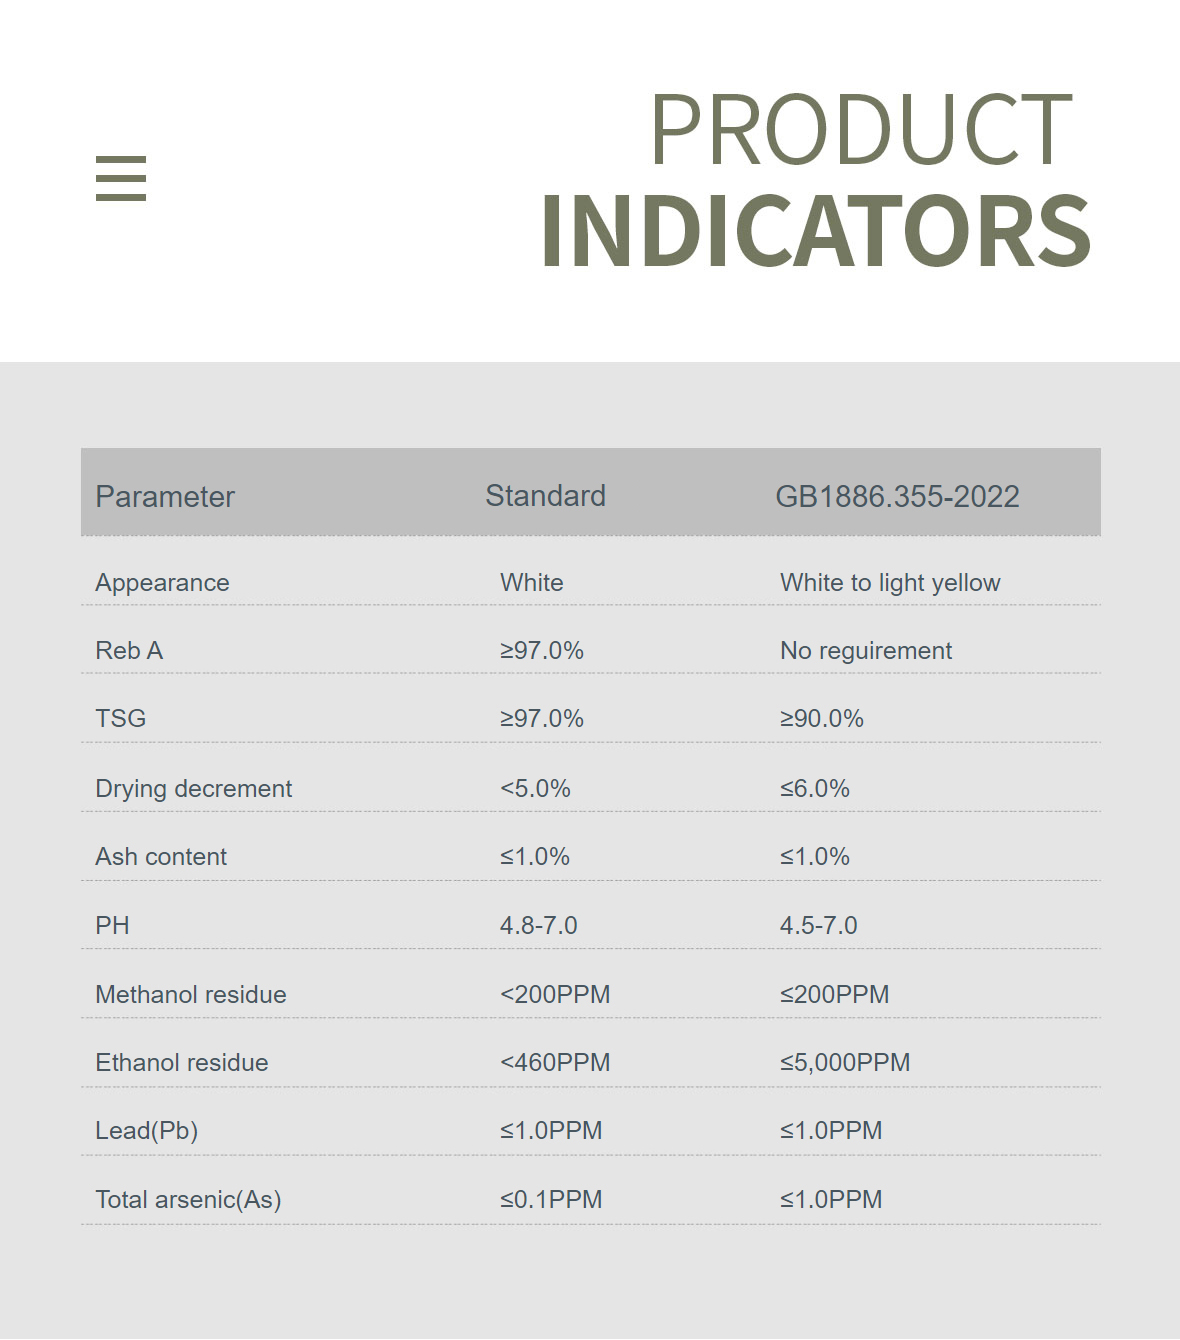Select the 'GB1886.355-2022' column header

[x=898, y=497]
